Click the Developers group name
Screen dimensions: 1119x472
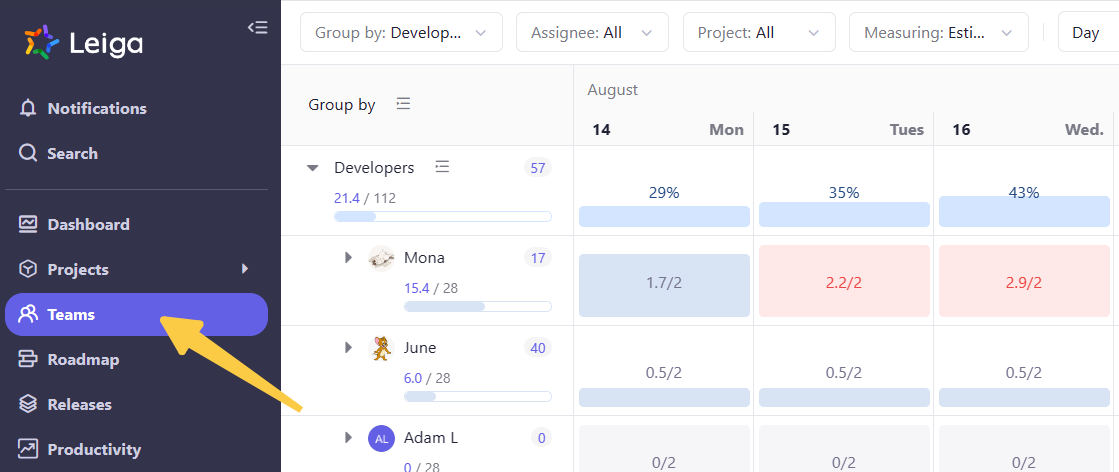click(x=374, y=168)
